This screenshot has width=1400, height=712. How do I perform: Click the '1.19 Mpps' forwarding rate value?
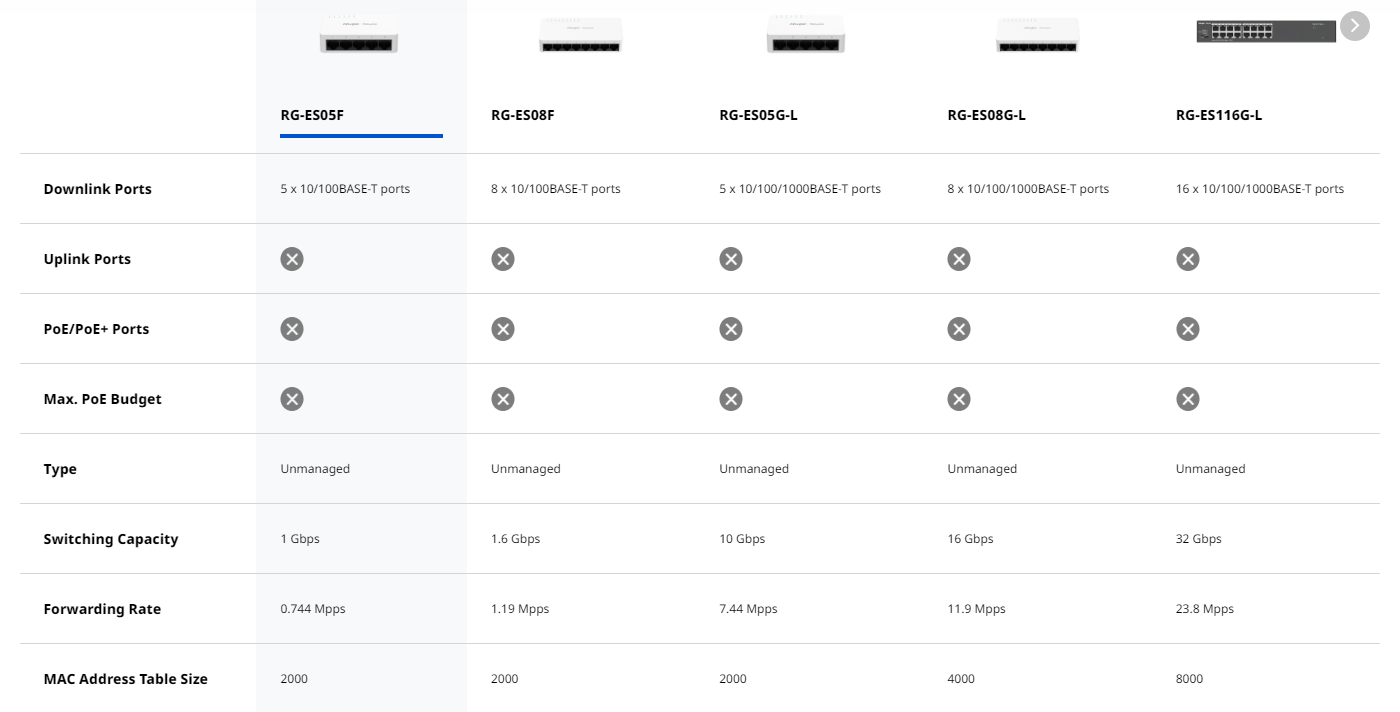click(x=520, y=609)
